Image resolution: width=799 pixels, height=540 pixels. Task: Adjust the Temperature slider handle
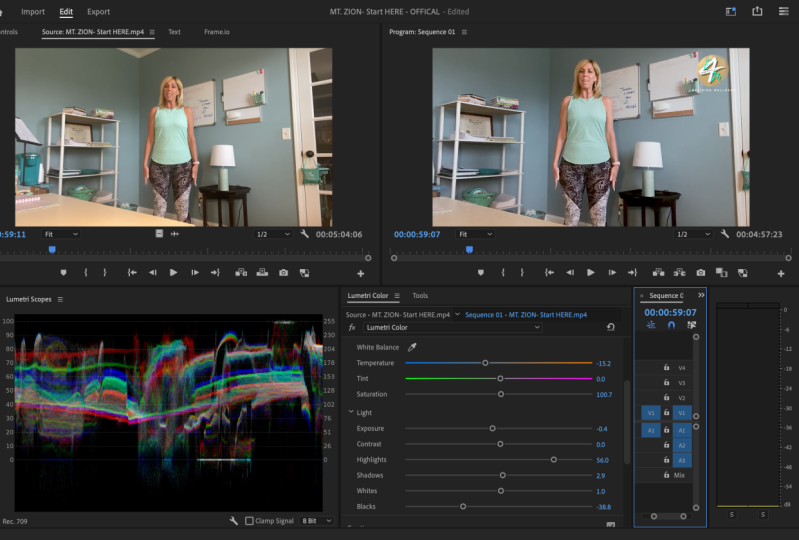pyautogui.click(x=485, y=363)
